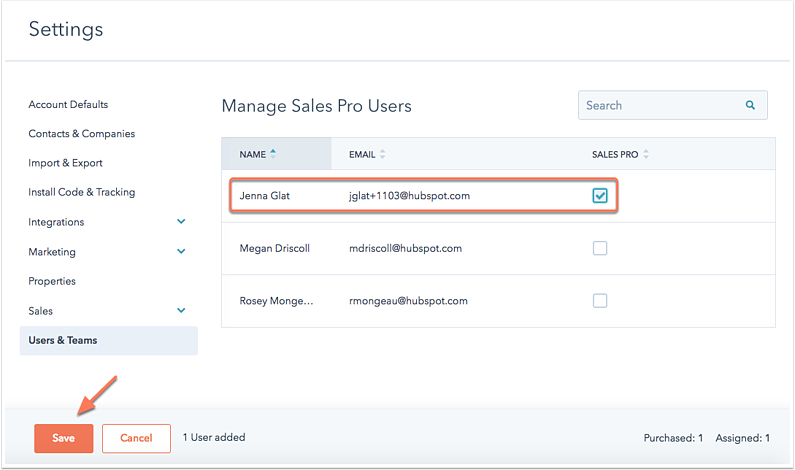The height and width of the screenshot is (470, 795).
Task: Sort by the SALES PRO column arrows
Action: point(645,154)
